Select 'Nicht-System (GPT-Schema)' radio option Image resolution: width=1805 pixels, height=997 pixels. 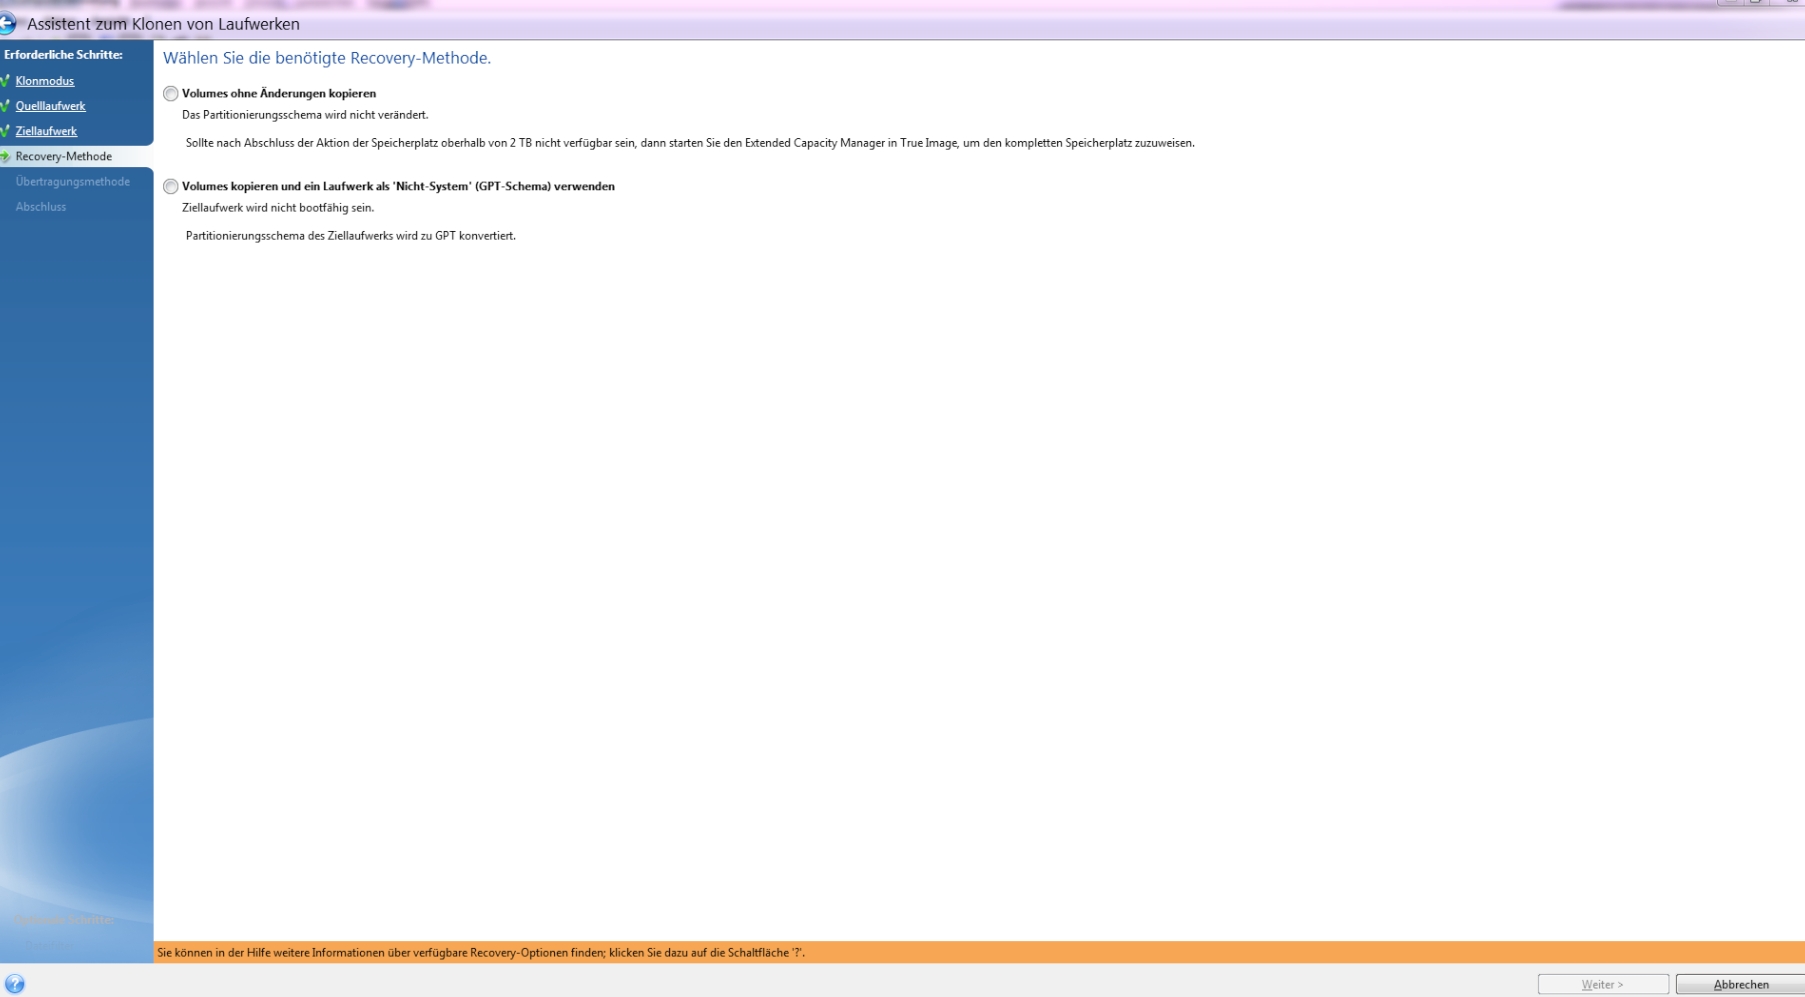pyautogui.click(x=171, y=187)
